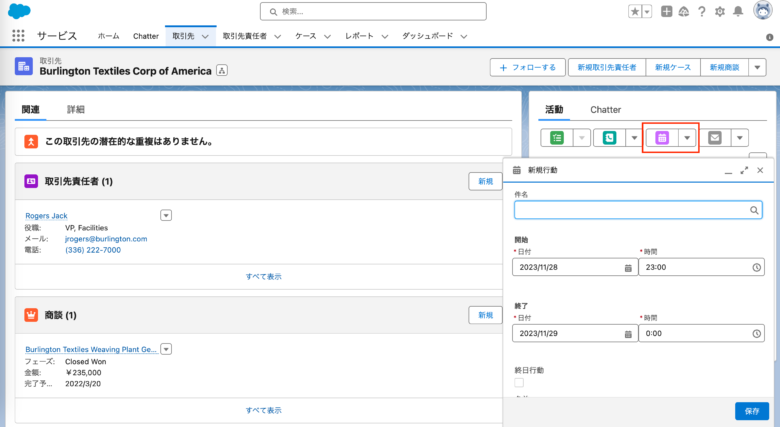
Task: Expand the 新規行動 composer to full size
Action: [x=744, y=170]
